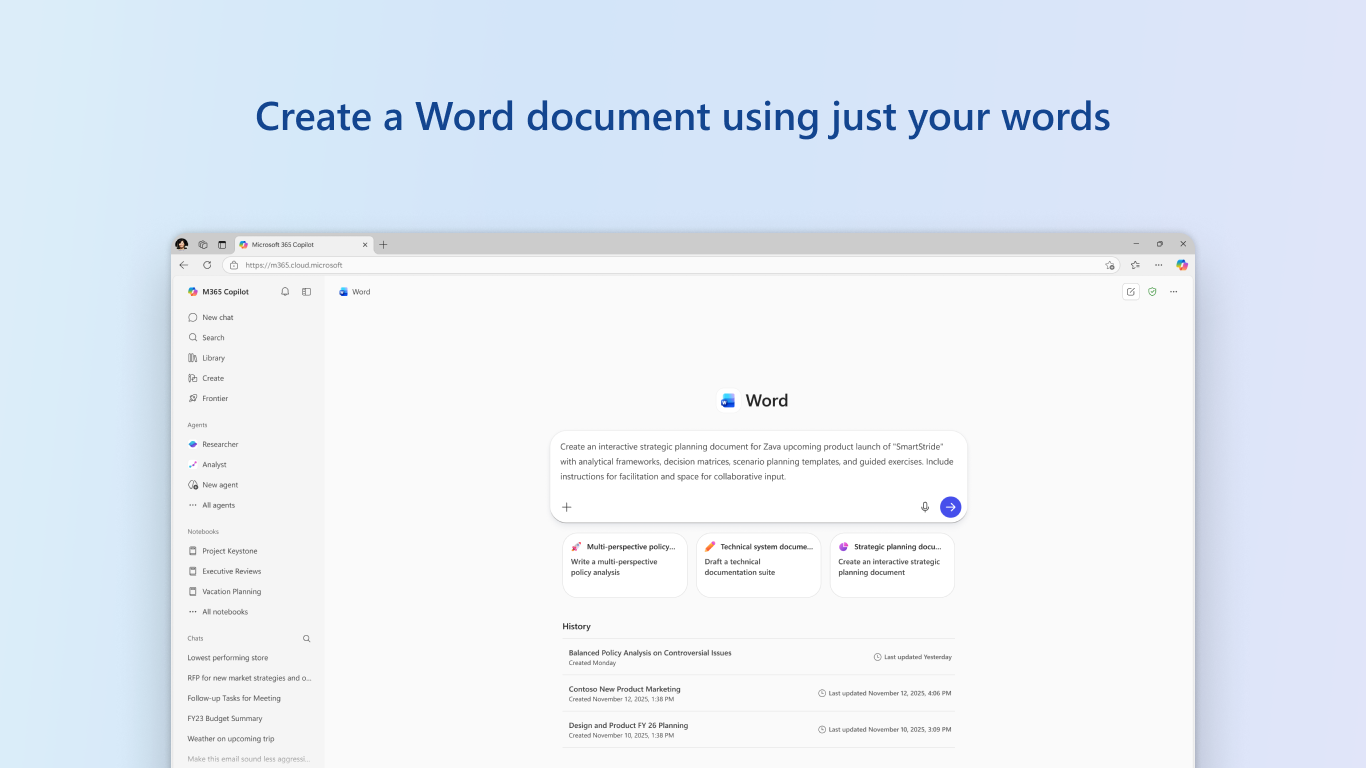
Task: Open browser settings and more menu
Action: 1158,265
